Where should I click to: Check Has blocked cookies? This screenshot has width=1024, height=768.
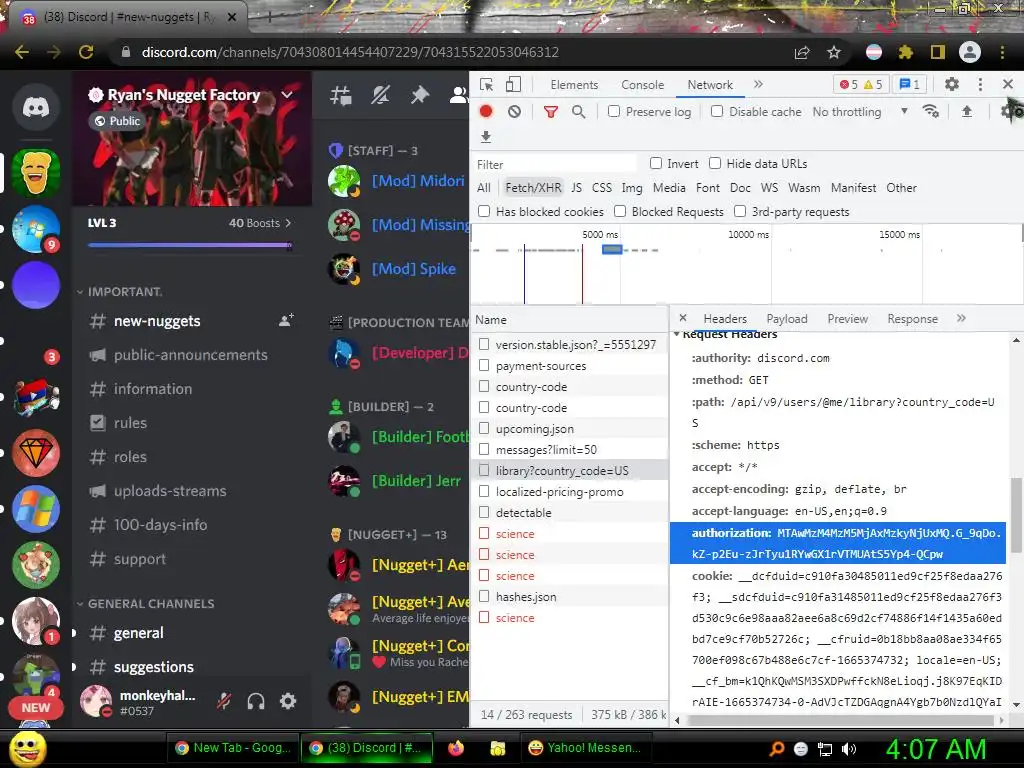[484, 211]
